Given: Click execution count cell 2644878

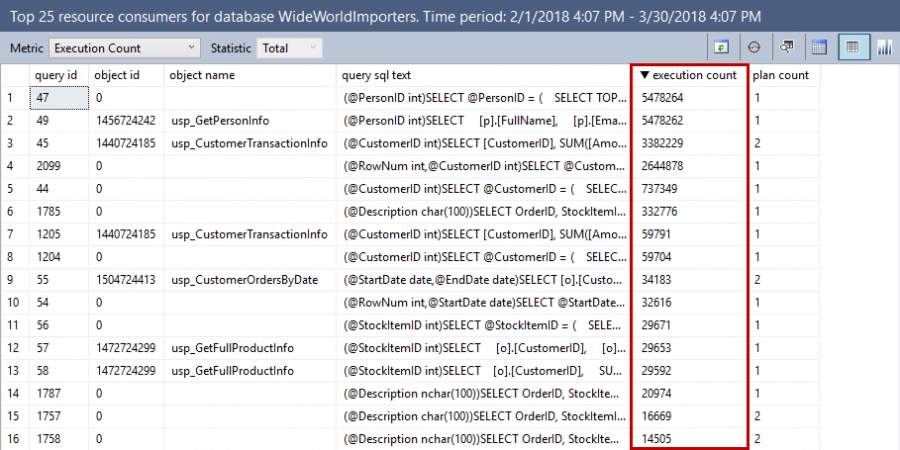Looking at the screenshot, I should [664, 166].
